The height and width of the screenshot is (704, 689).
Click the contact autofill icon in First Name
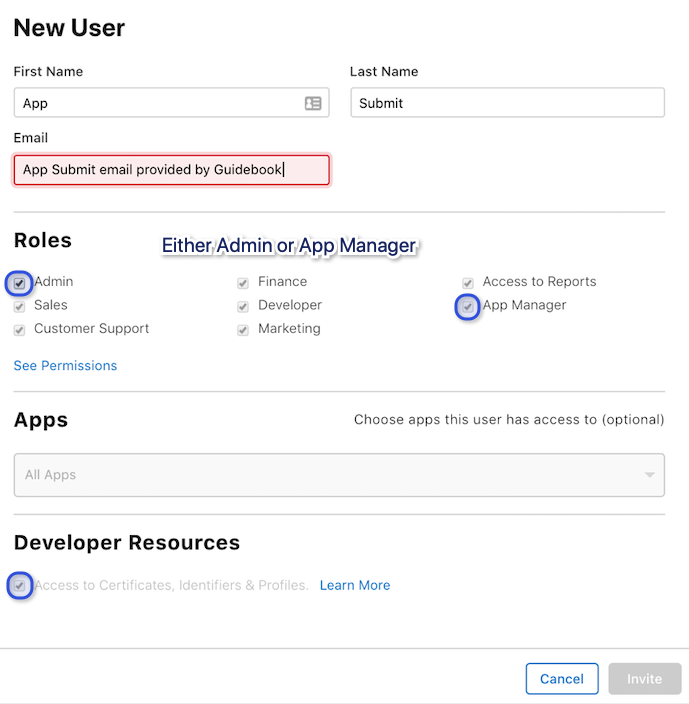[x=313, y=103]
